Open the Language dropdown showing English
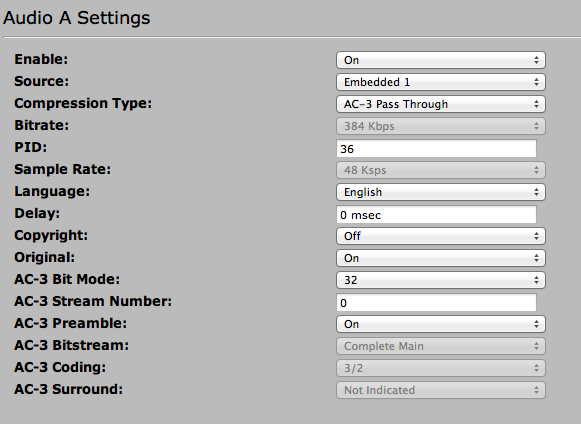 click(x=441, y=192)
